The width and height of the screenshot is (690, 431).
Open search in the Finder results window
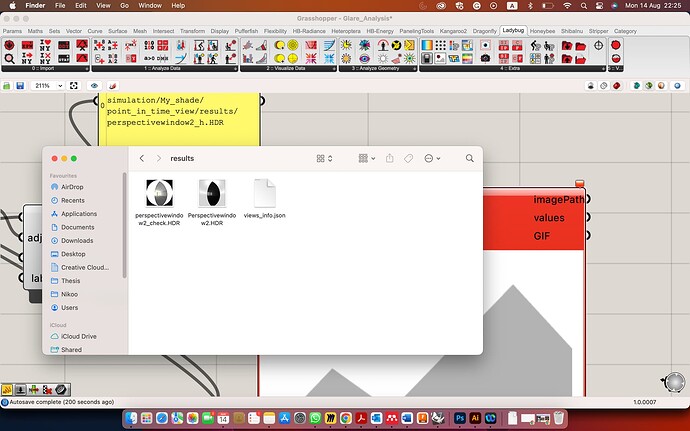tap(470, 158)
